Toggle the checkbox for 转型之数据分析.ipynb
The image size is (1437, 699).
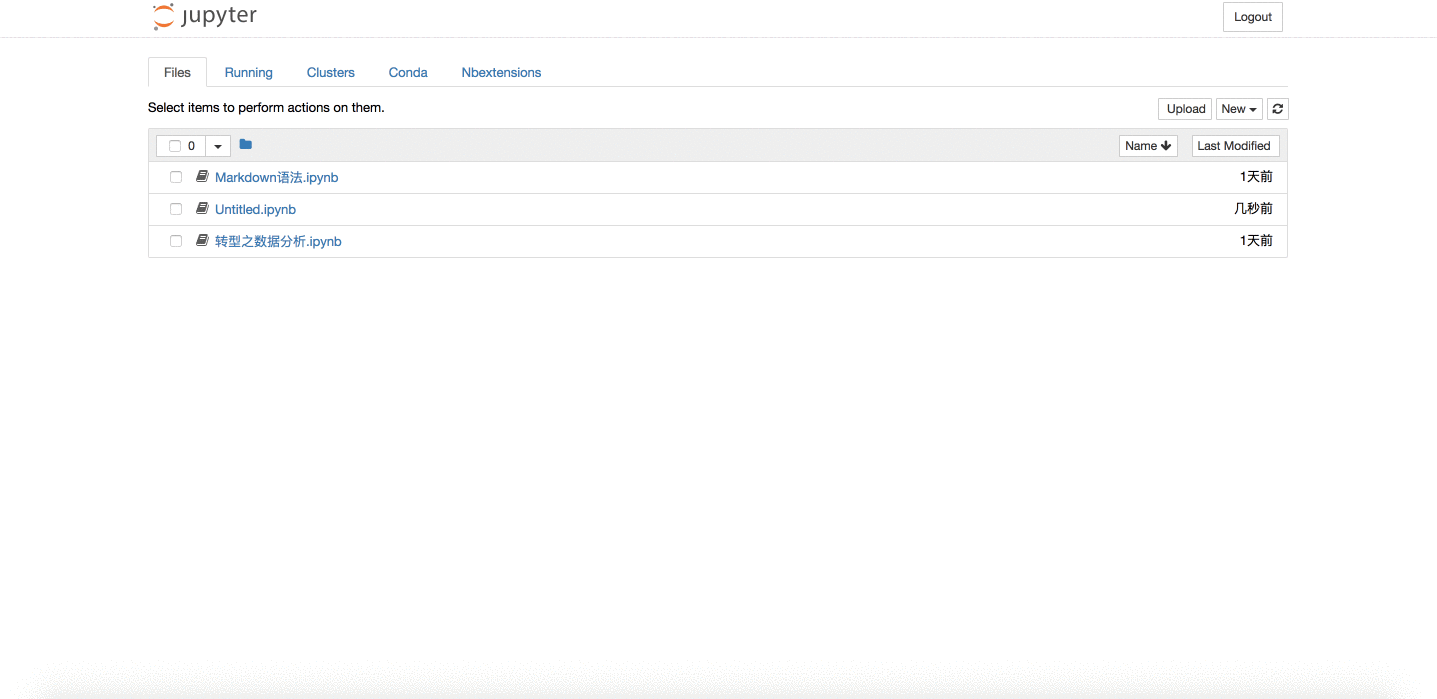(175, 240)
